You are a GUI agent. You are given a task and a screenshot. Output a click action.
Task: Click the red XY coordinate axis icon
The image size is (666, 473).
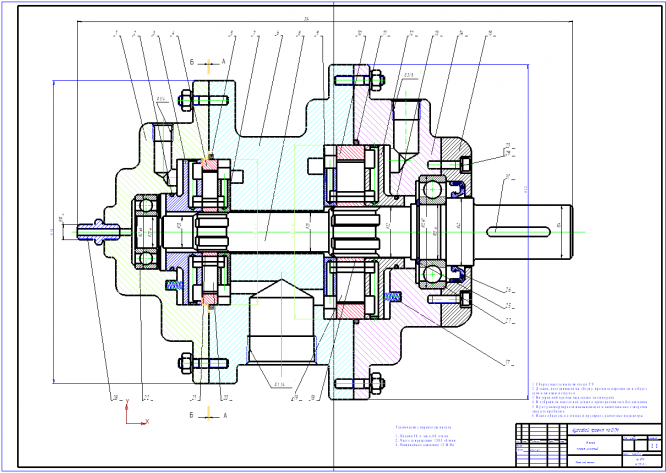click(x=137, y=412)
